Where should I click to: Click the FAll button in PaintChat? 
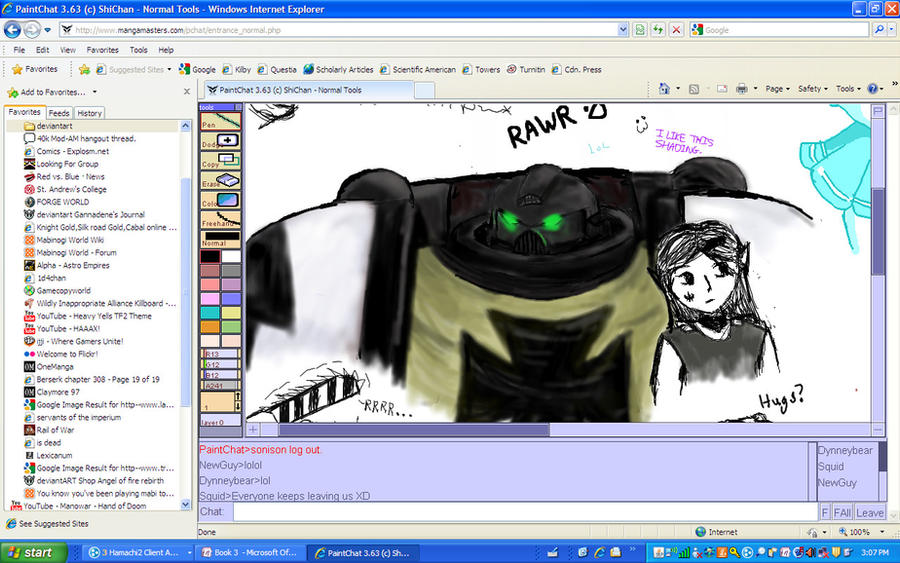tap(842, 512)
